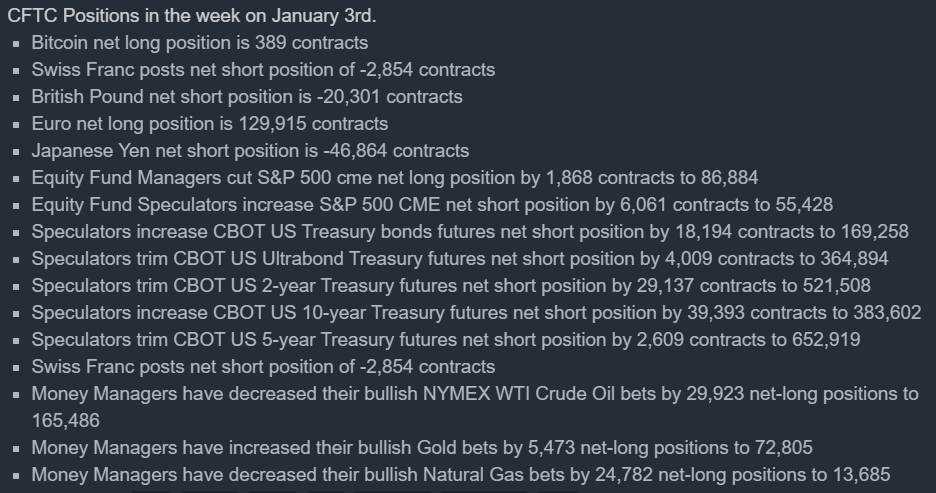Select the Japanese Yen net short line
The height and width of the screenshot is (493, 936).
click(x=249, y=151)
